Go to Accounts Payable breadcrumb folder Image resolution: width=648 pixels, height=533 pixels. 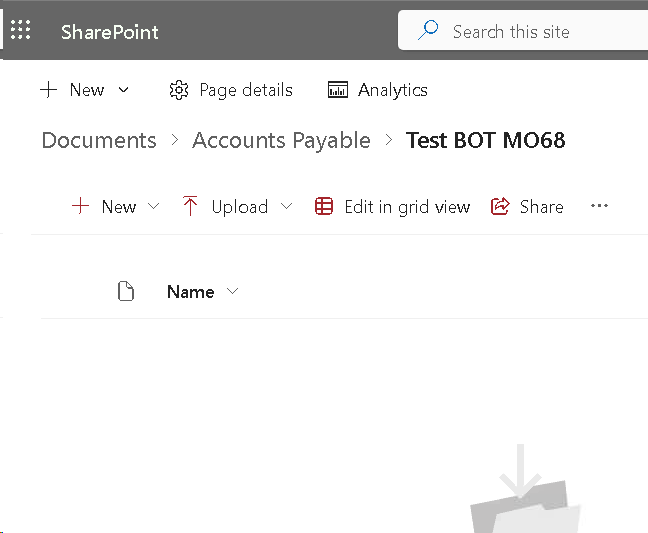tap(281, 141)
